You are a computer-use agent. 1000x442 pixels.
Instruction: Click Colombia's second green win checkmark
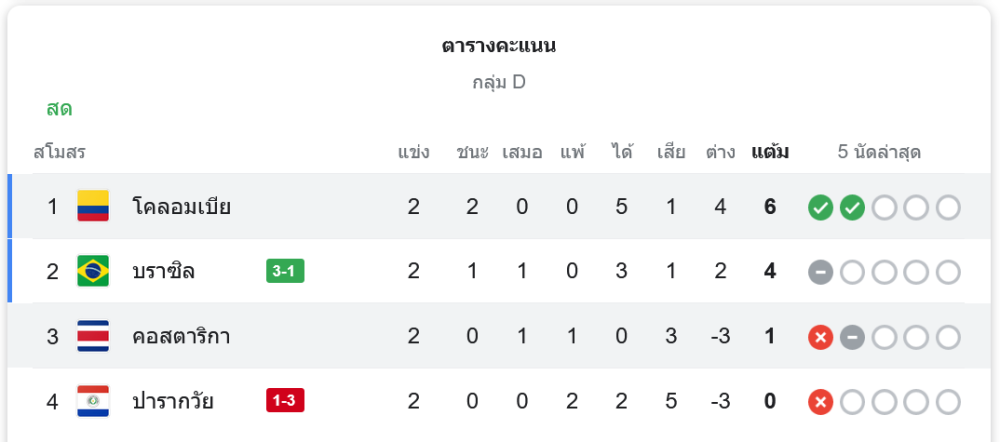pos(852,208)
